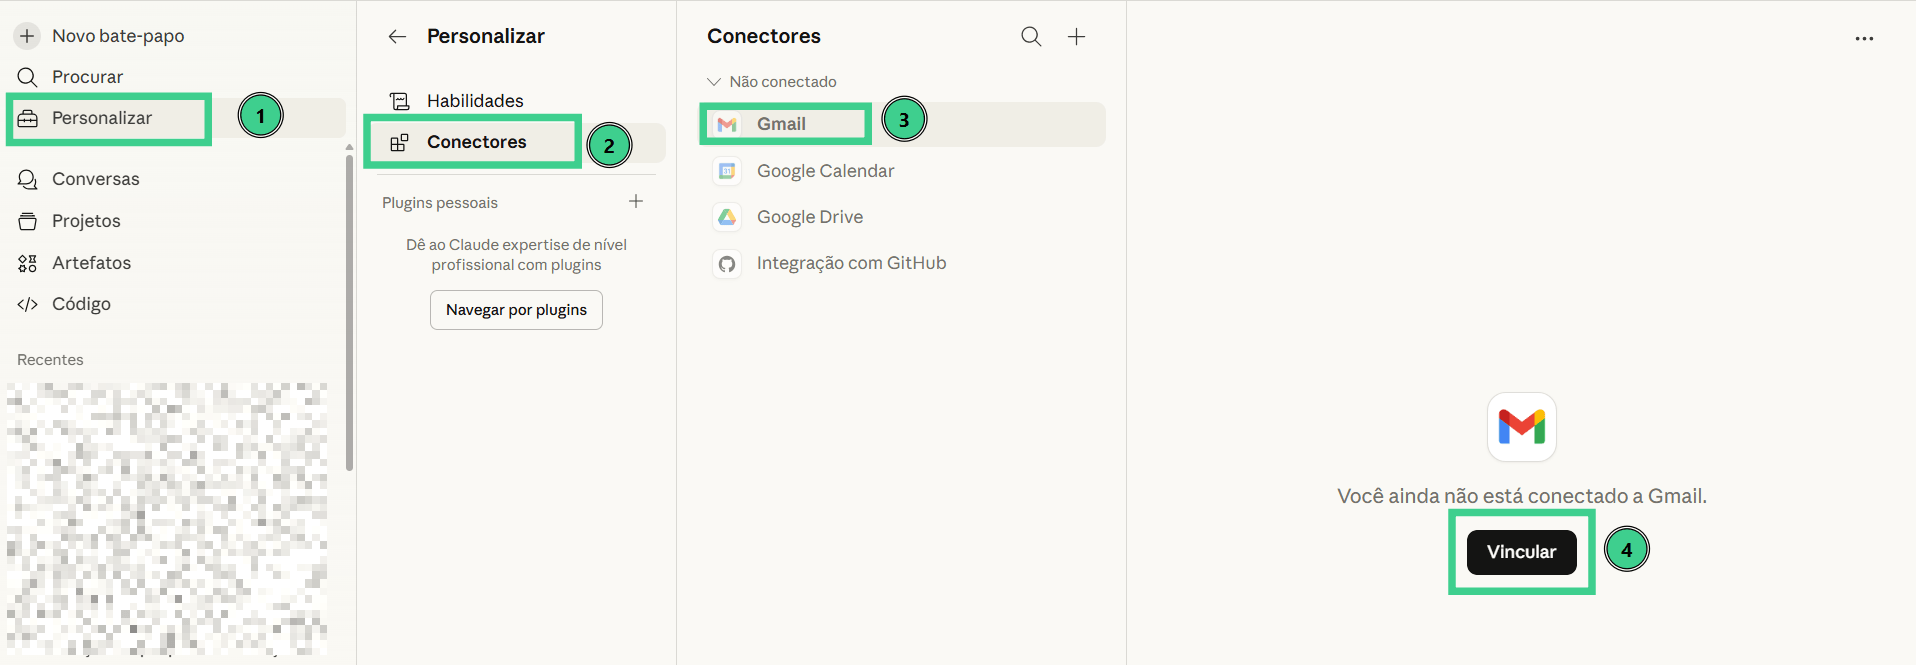Screen dimensions: 1916x665
Task: Open the three-dot more options menu
Action: pos(1864,38)
